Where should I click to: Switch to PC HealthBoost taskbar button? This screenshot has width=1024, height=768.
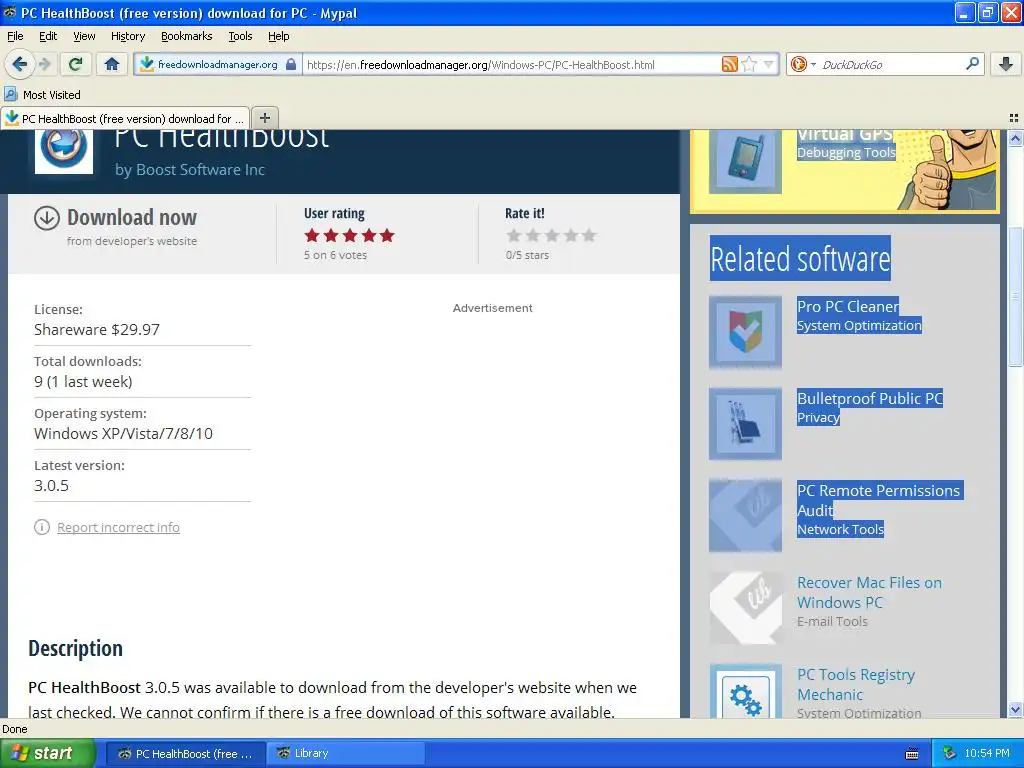pyautogui.click(x=185, y=754)
